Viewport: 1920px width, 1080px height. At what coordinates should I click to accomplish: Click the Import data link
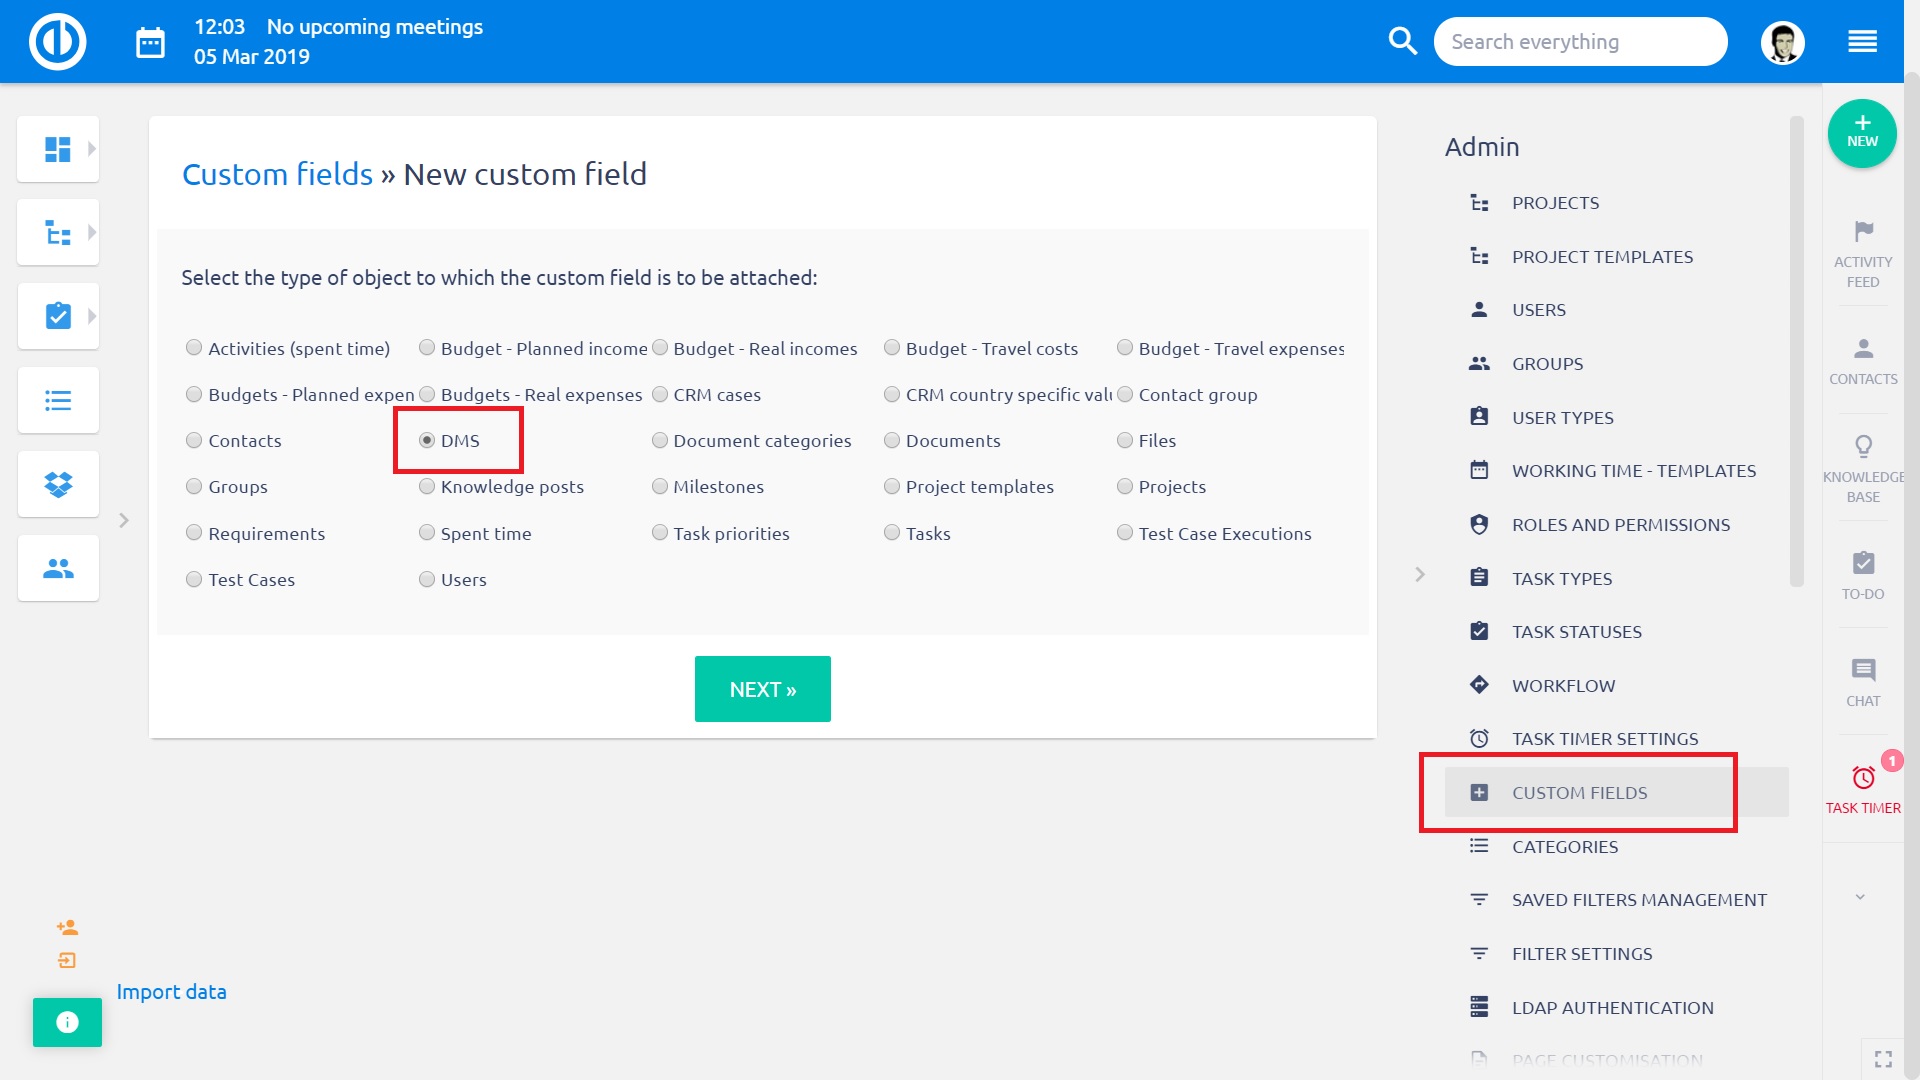point(171,991)
